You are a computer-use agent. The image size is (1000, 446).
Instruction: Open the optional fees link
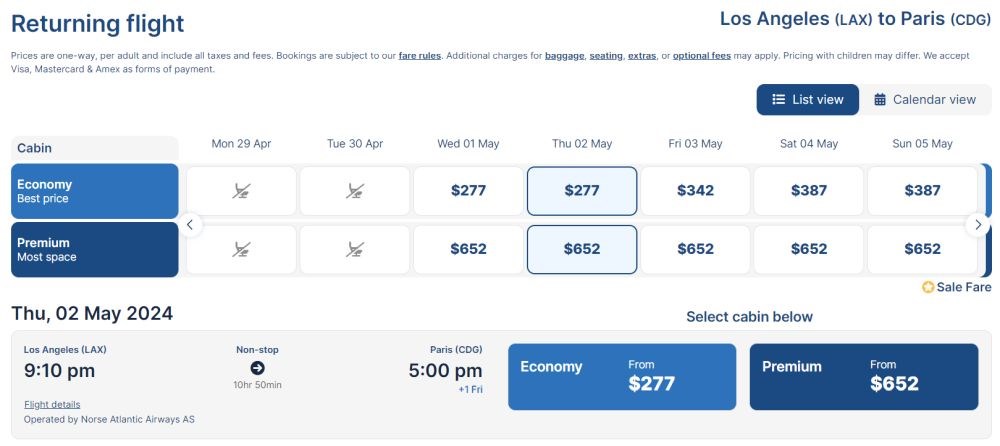click(702, 56)
